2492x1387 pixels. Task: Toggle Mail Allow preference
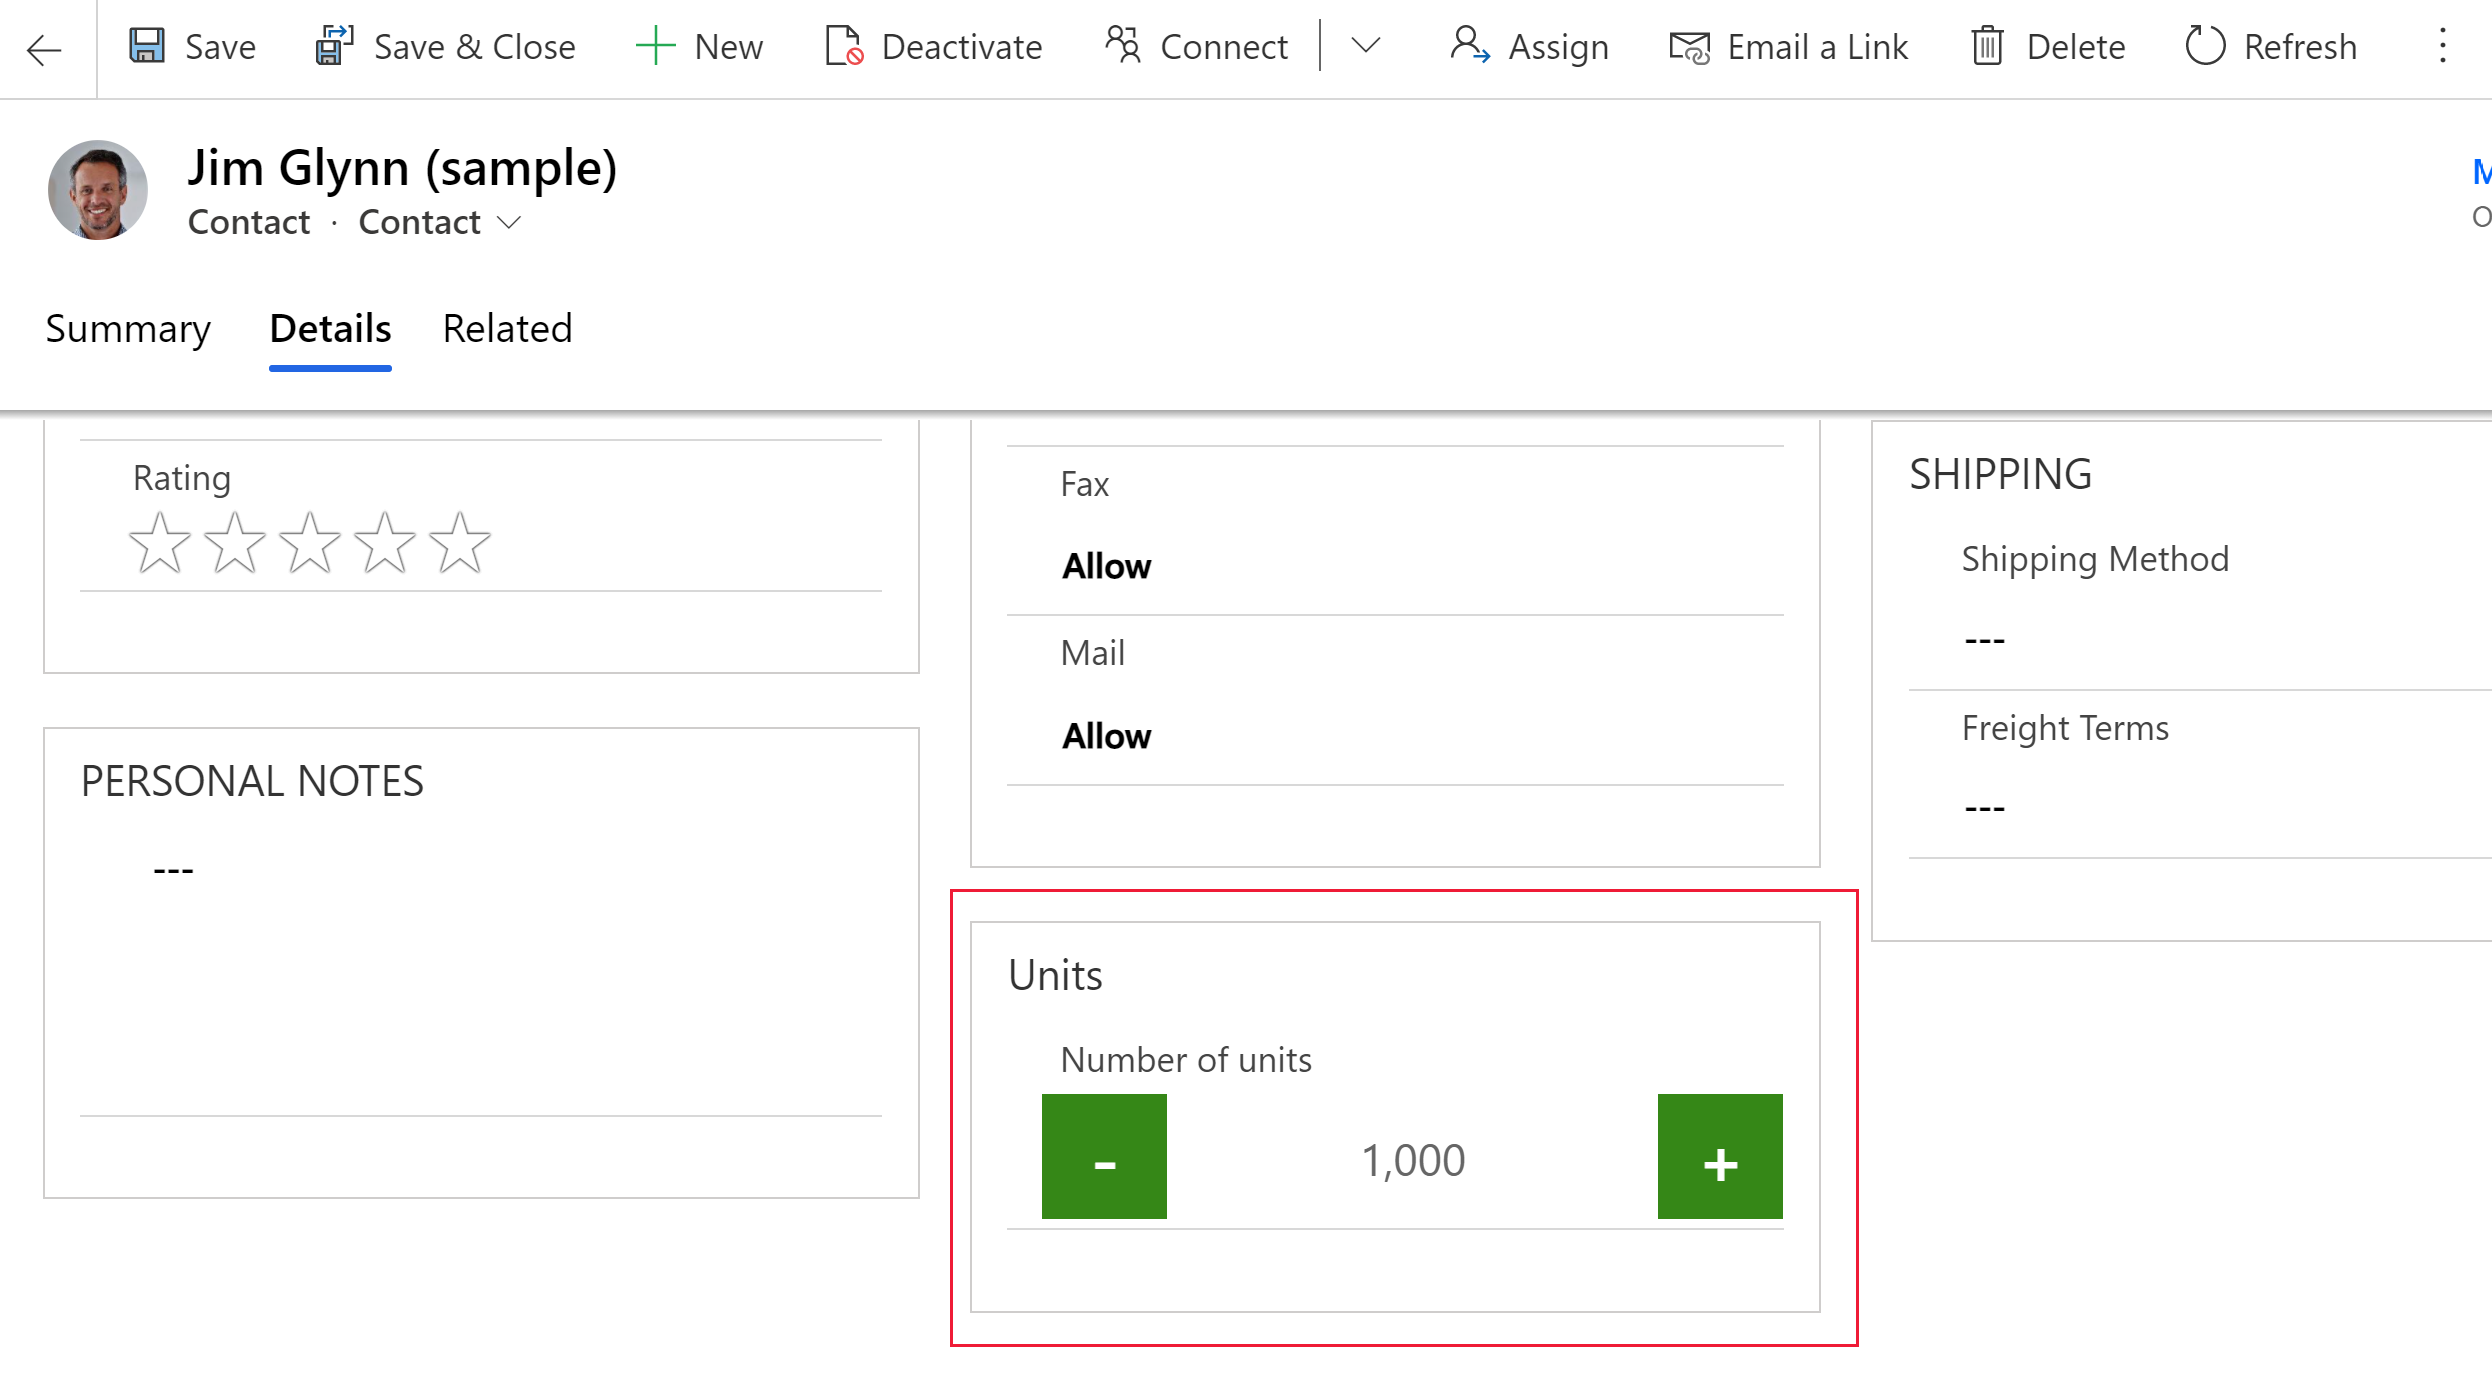pyautogui.click(x=1105, y=736)
